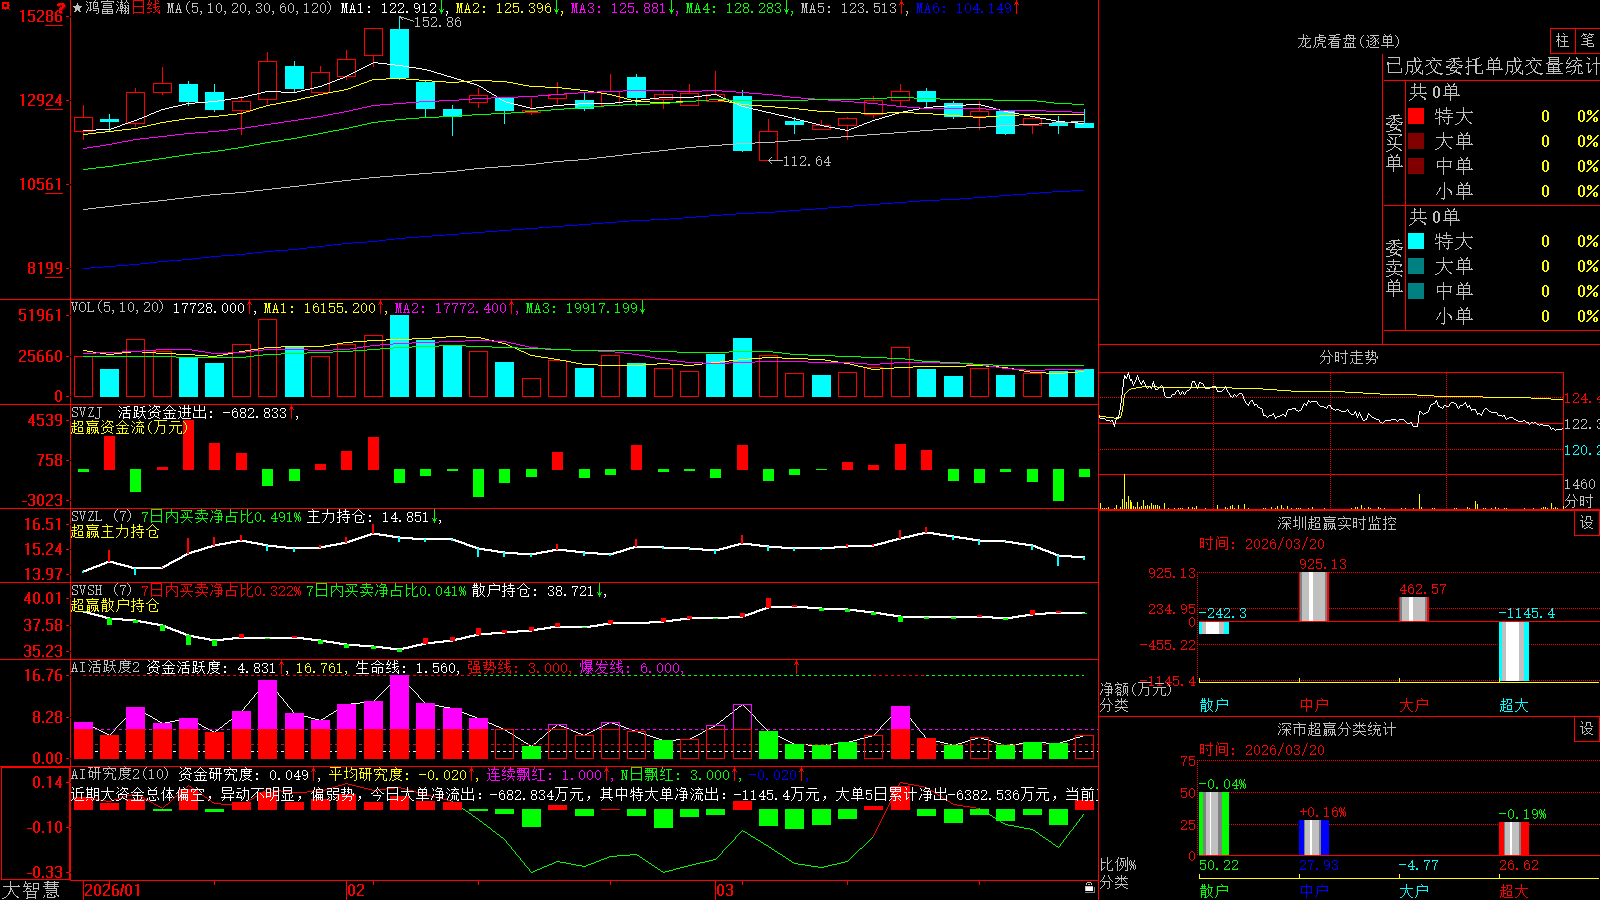The image size is (1600, 900).
Task: Click the green 散户 bar at 50.22 percent
Action: (x=1213, y=823)
